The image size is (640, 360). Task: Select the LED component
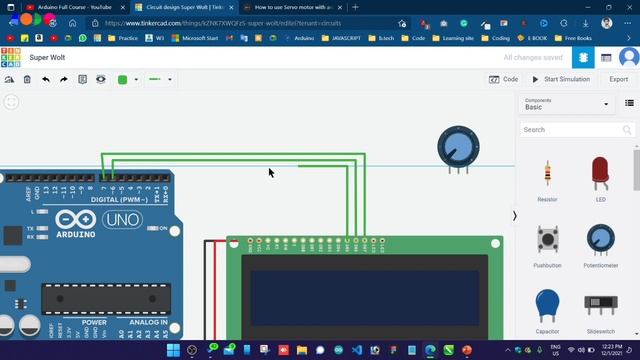coord(600,180)
